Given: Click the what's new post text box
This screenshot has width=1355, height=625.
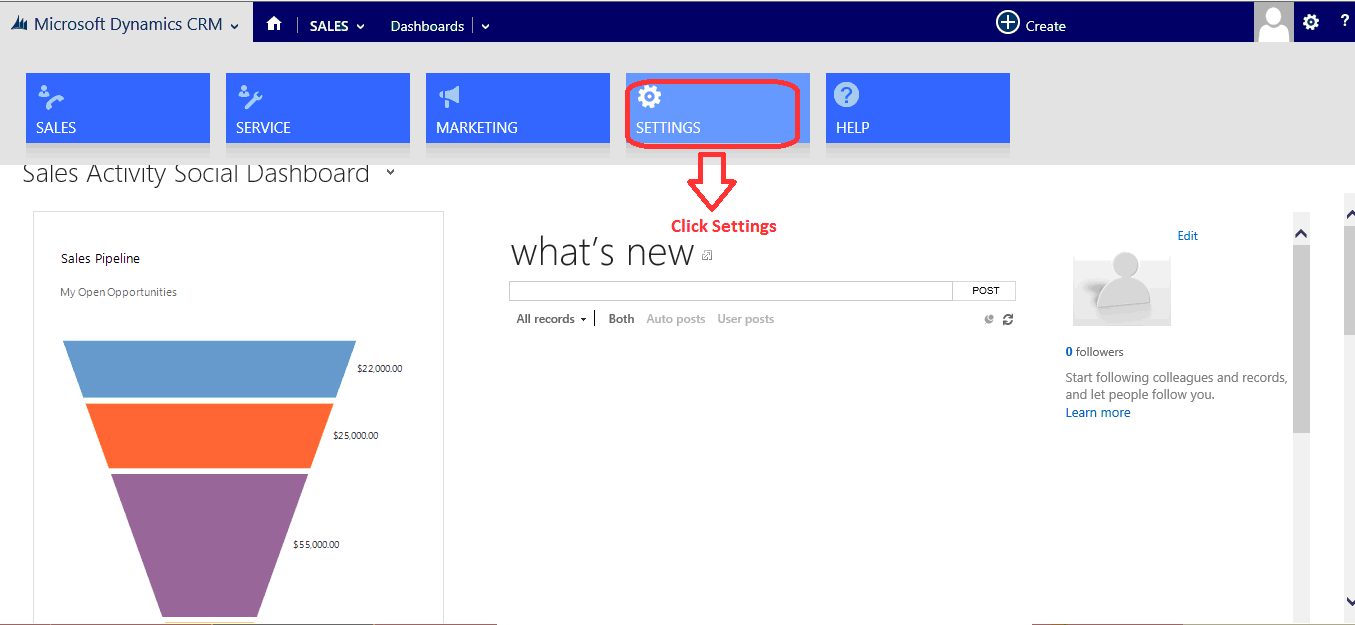Looking at the screenshot, I should coord(730,291).
